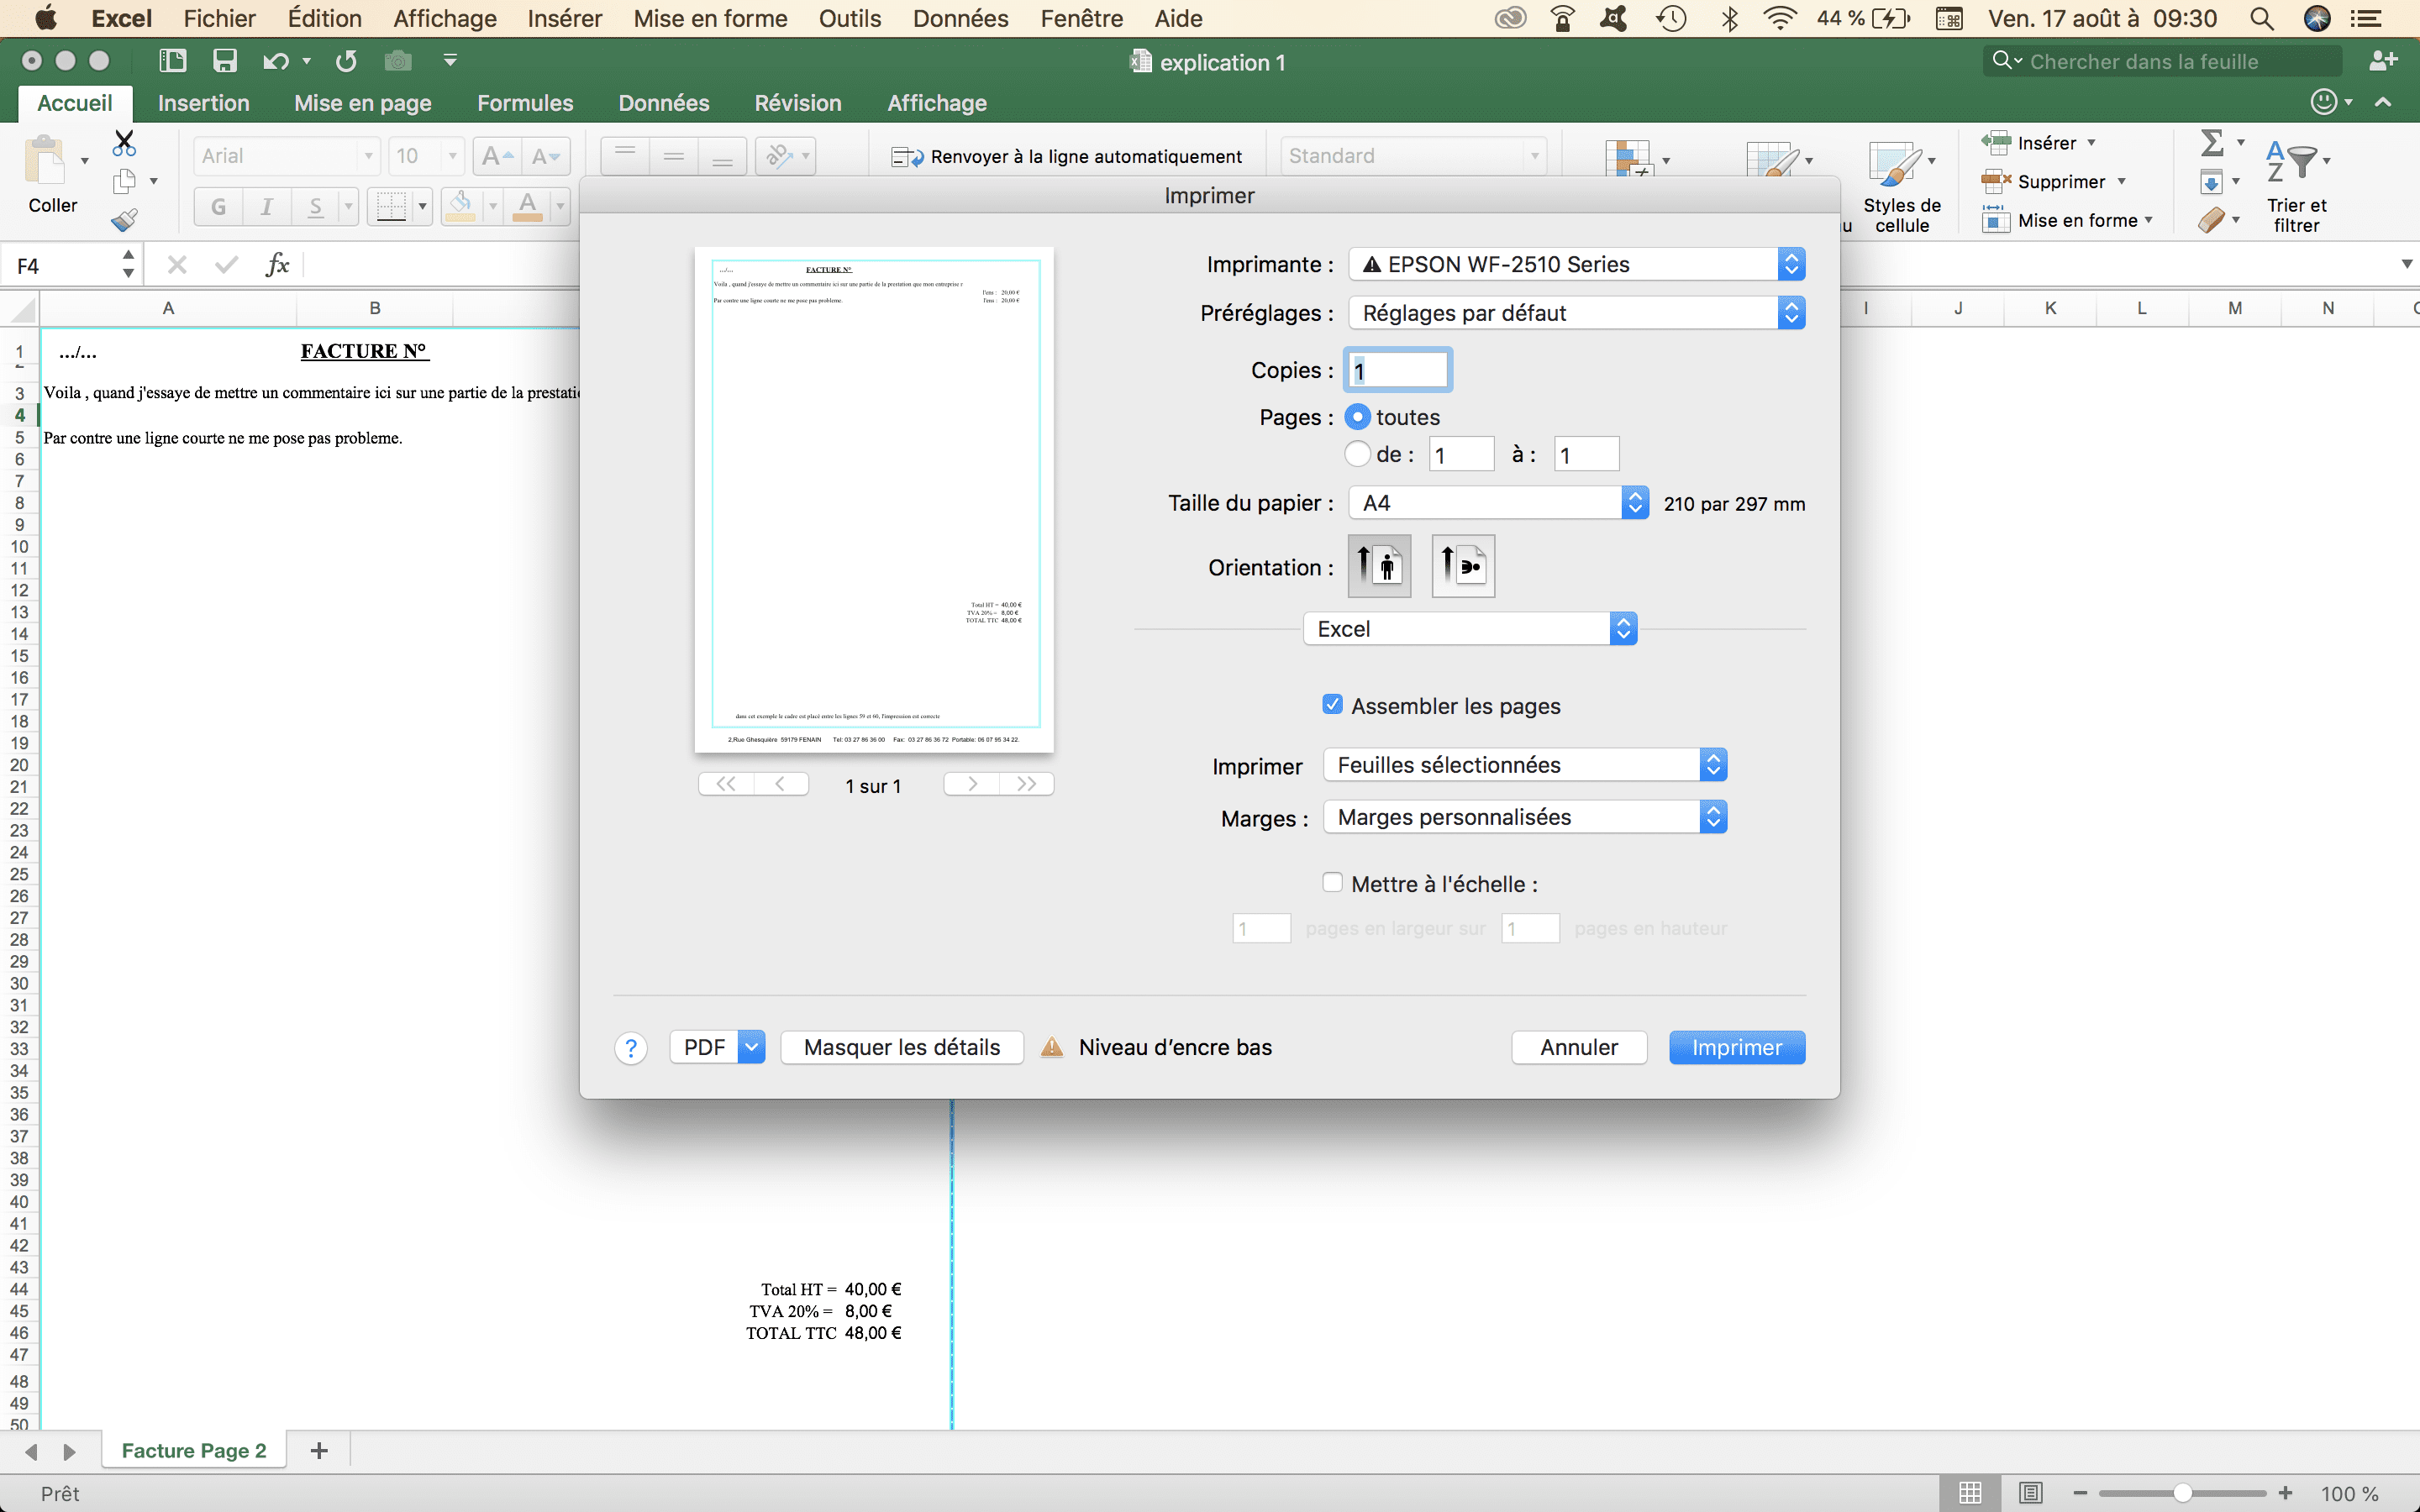Switch to page layout view icon
Viewport: 2420px width, 1512px height.
[x=2030, y=1493]
